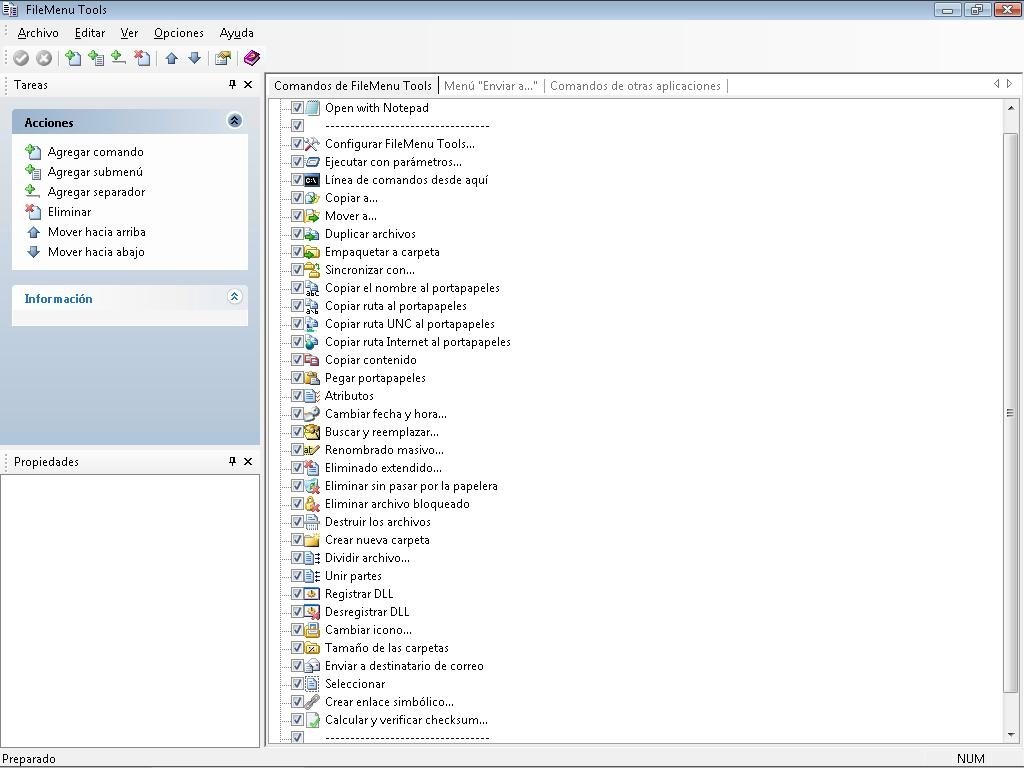Select the Pegar portapapeles row
This screenshot has width=1024, height=768.
(x=375, y=378)
